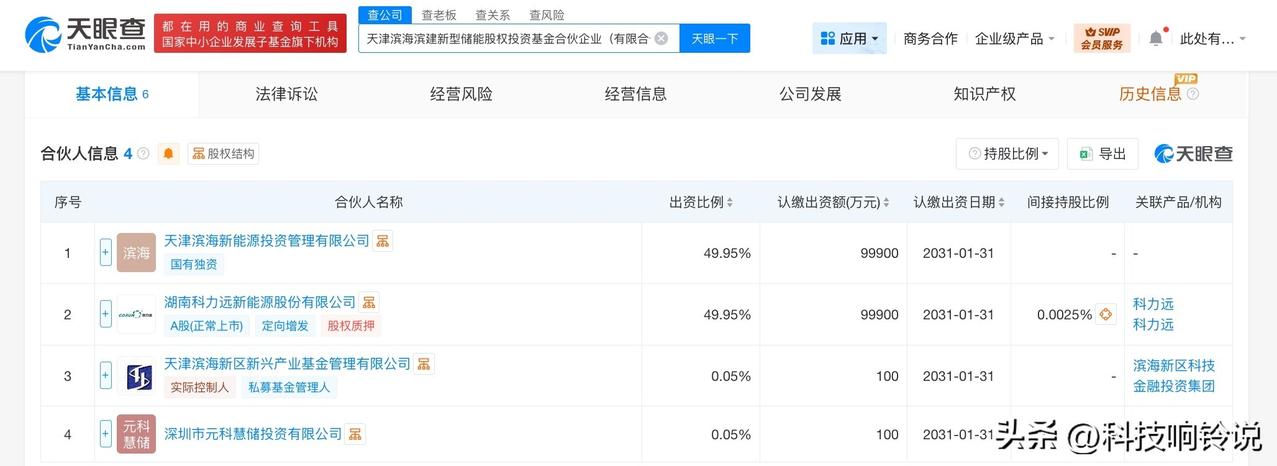Image resolution: width=1277 pixels, height=466 pixels.
Task: Click the 新兴产业基金 company logo thumbnail
Action: (x=136, y=376)
